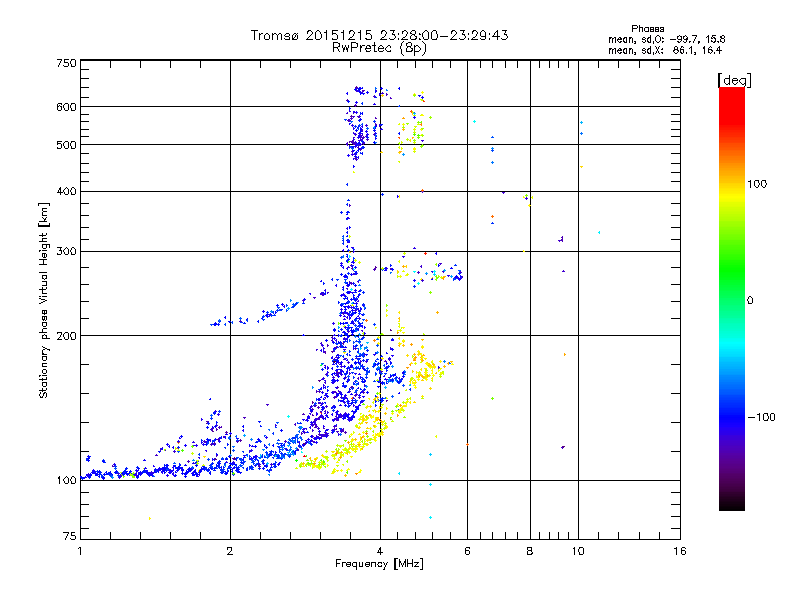Image resolution: width=800 pixels, height=600 pixels.
Task: Click the x-axis tick label '6'
Action: pyautogui.click(x=467, y=551)
